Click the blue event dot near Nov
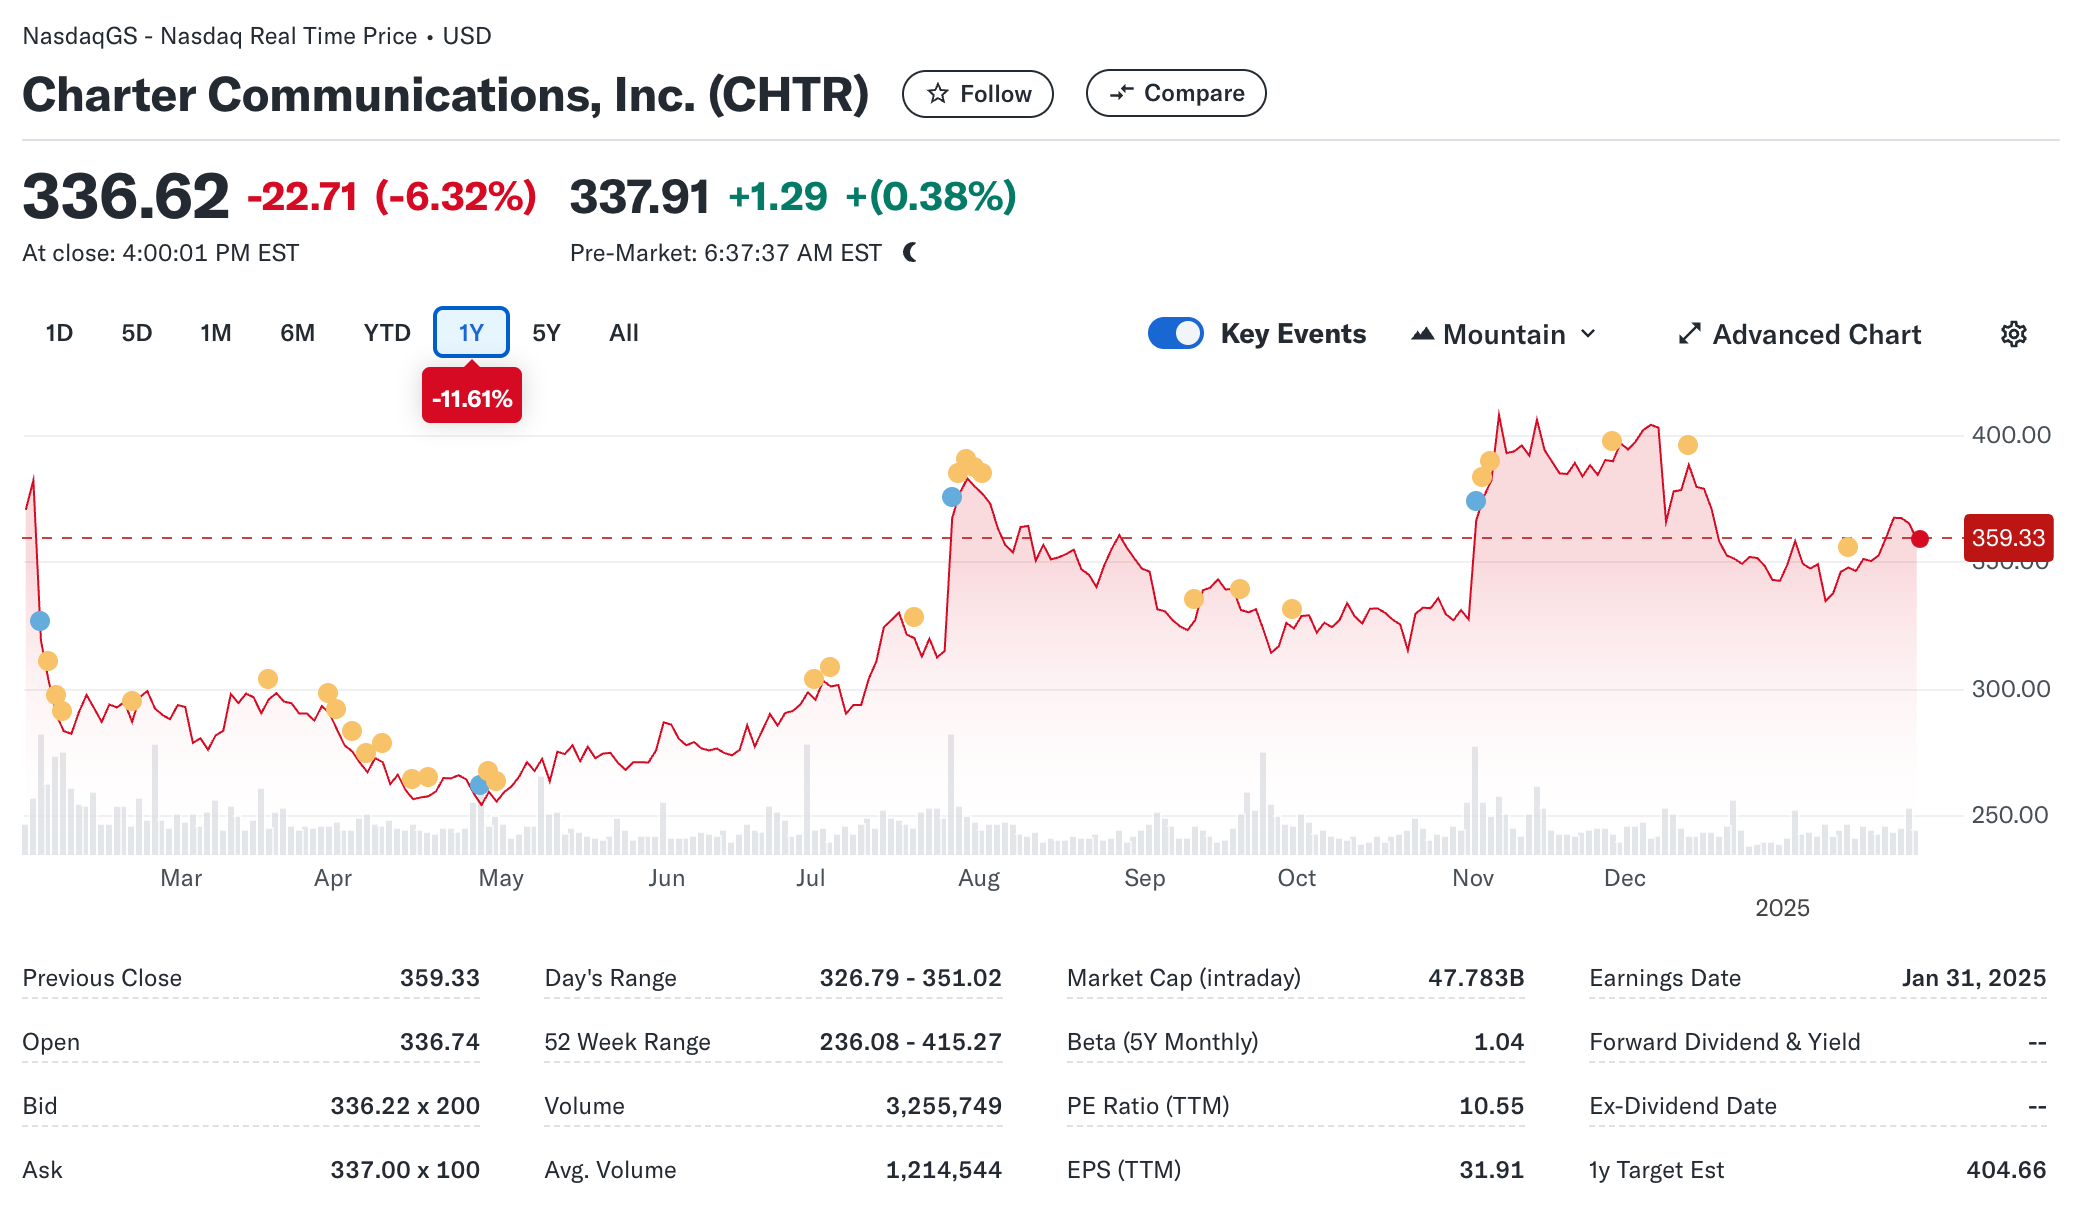The width and height of the screenshot is (2082, 1216). [x=1475, y=501]
